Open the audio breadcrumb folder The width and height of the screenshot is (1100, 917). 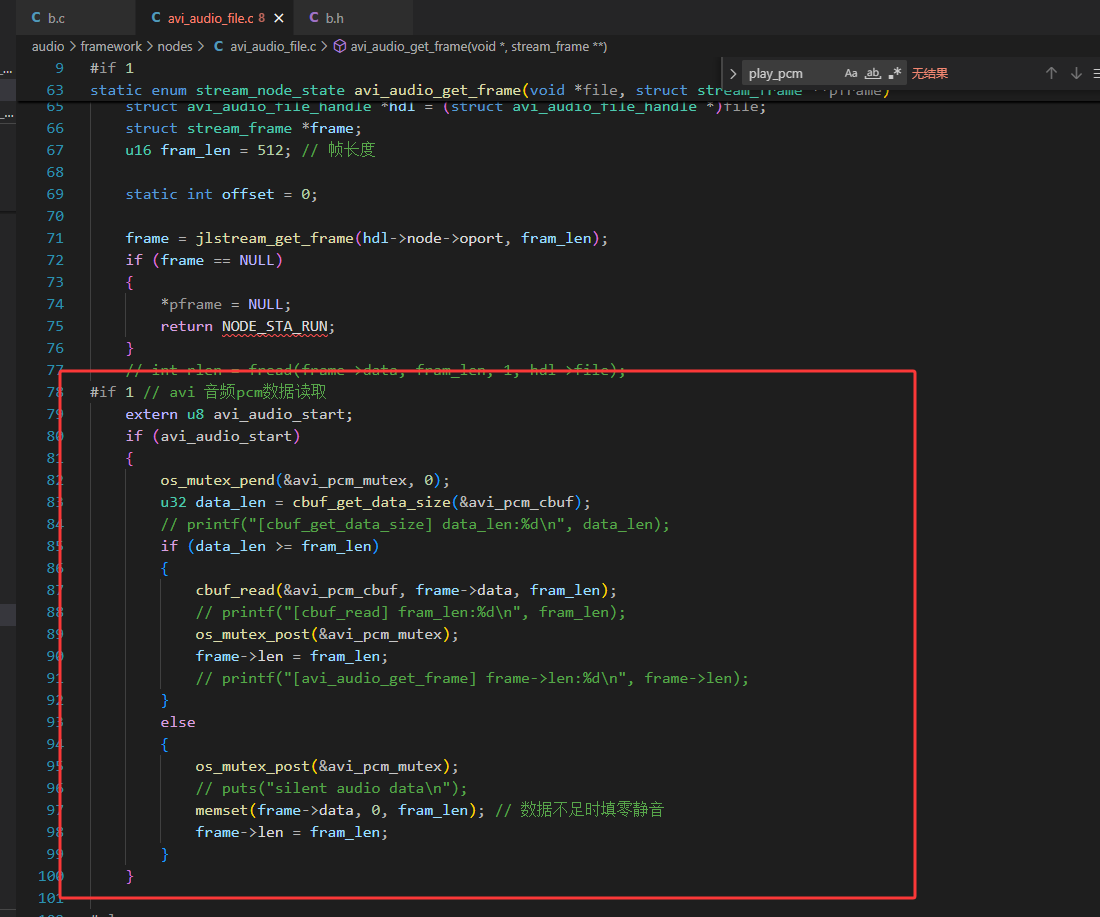[48, 46]
